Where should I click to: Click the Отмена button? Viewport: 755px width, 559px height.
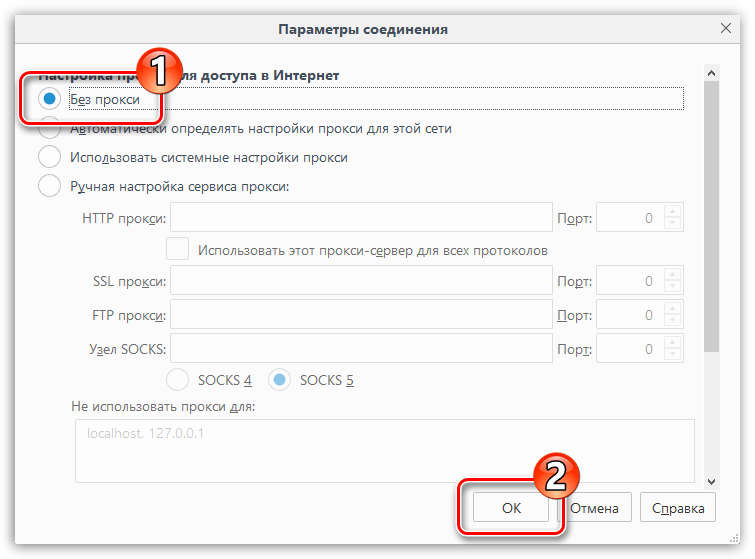(x=596, y=507)
